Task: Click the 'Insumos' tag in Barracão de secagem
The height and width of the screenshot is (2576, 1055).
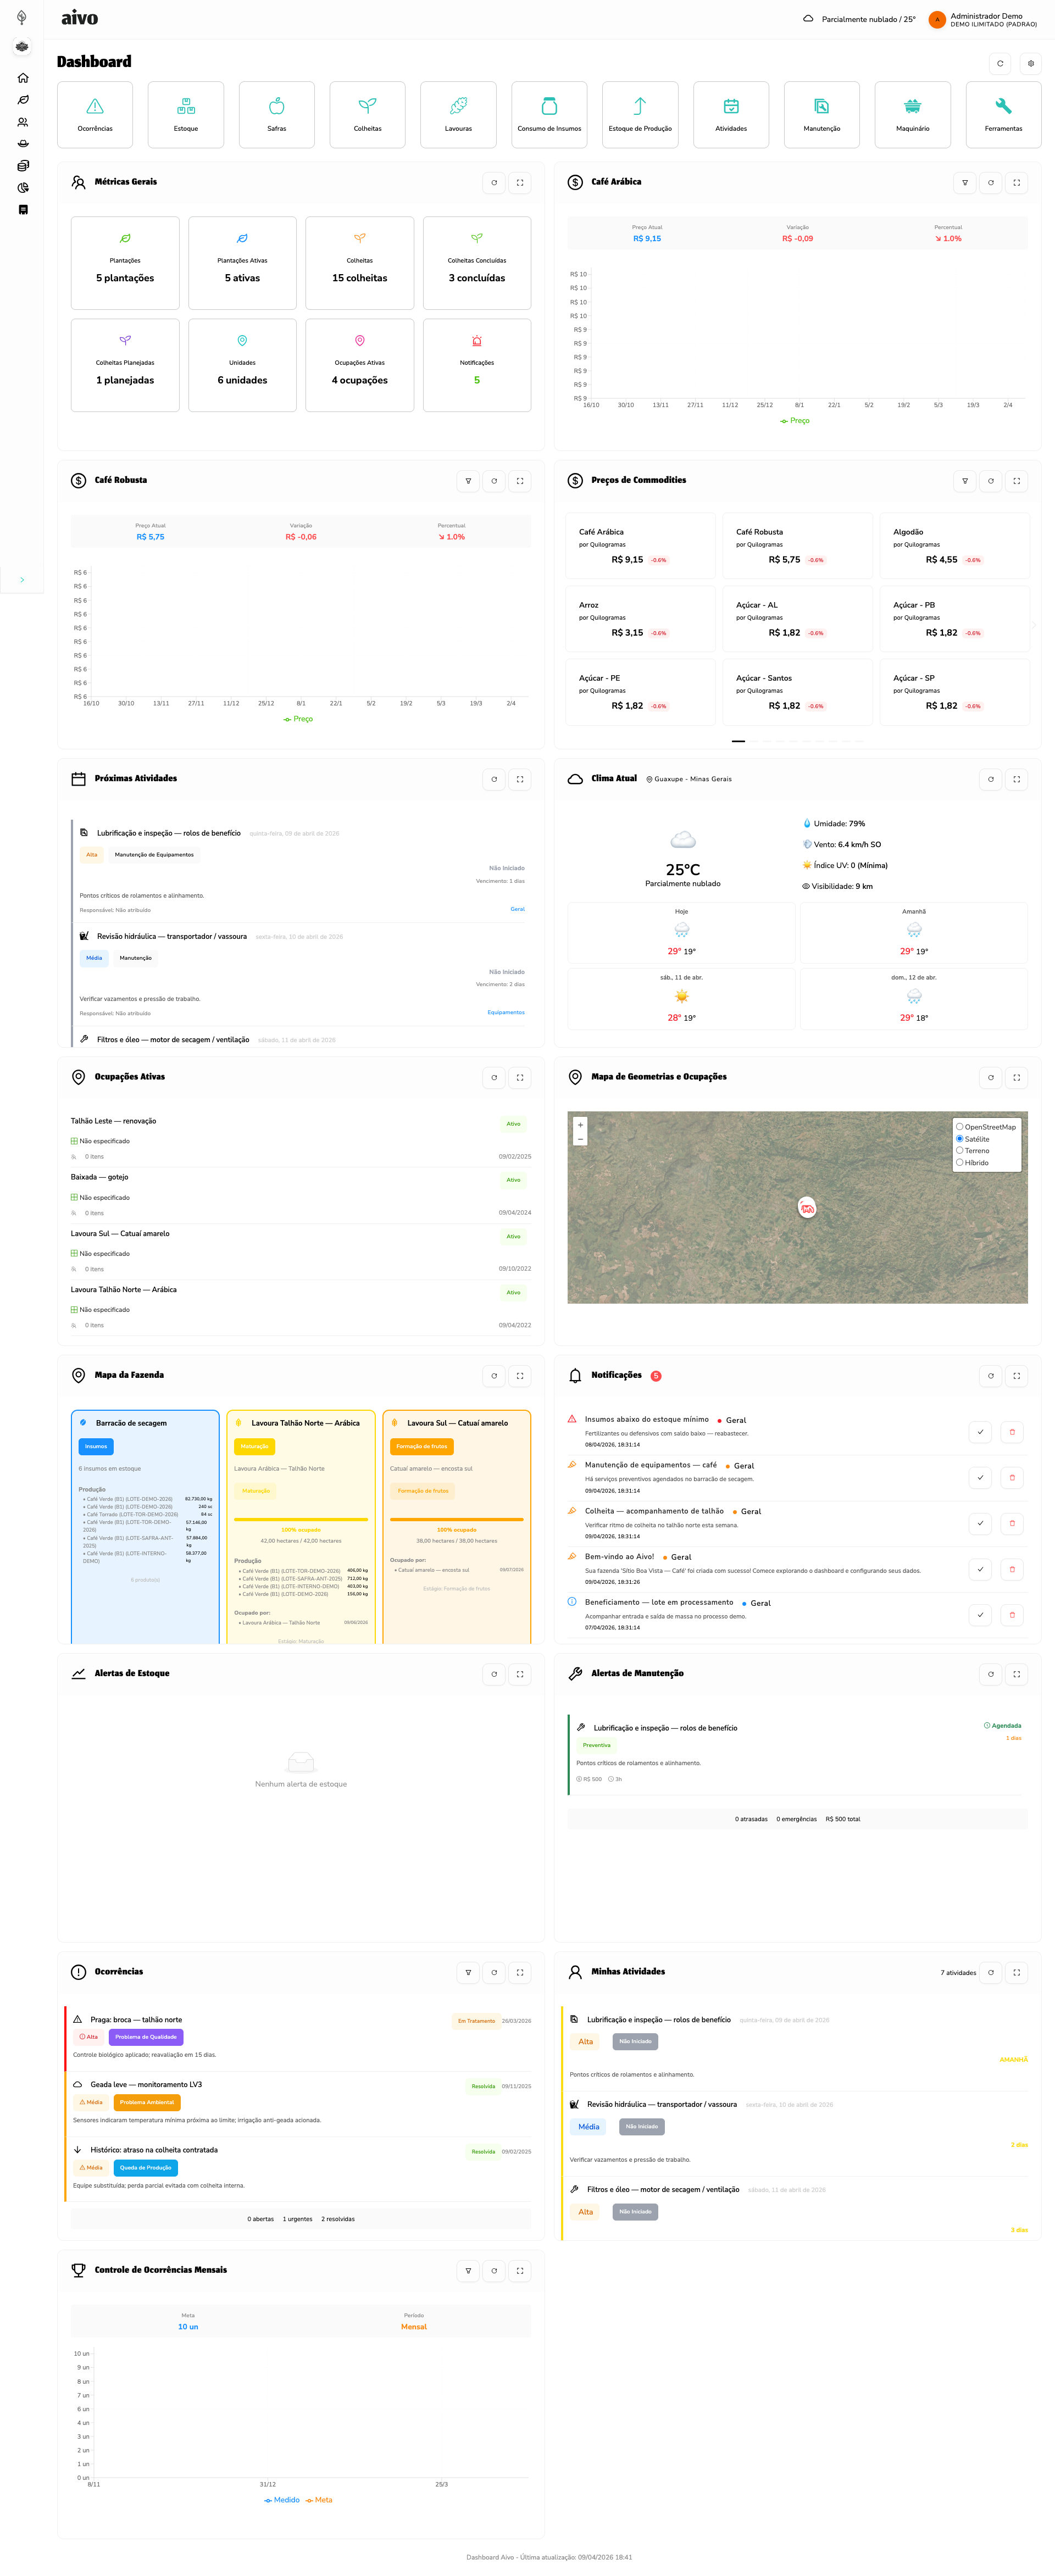Action: [x=96, y=1446]
